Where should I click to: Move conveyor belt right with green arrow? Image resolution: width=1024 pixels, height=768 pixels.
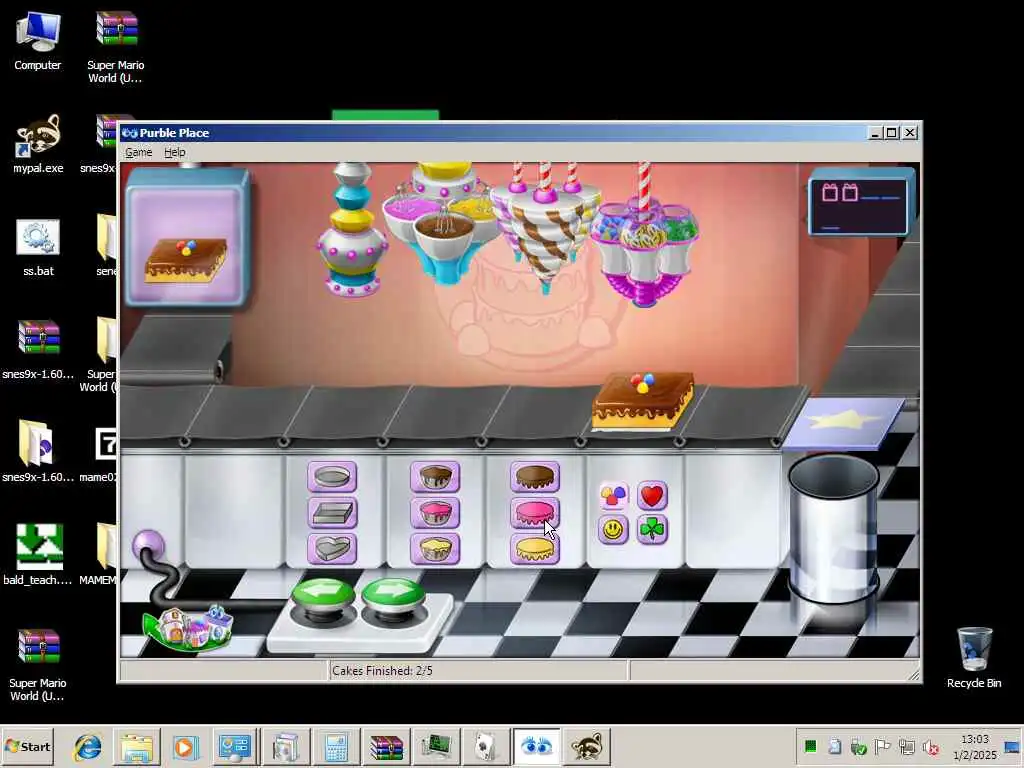[392, 596]
